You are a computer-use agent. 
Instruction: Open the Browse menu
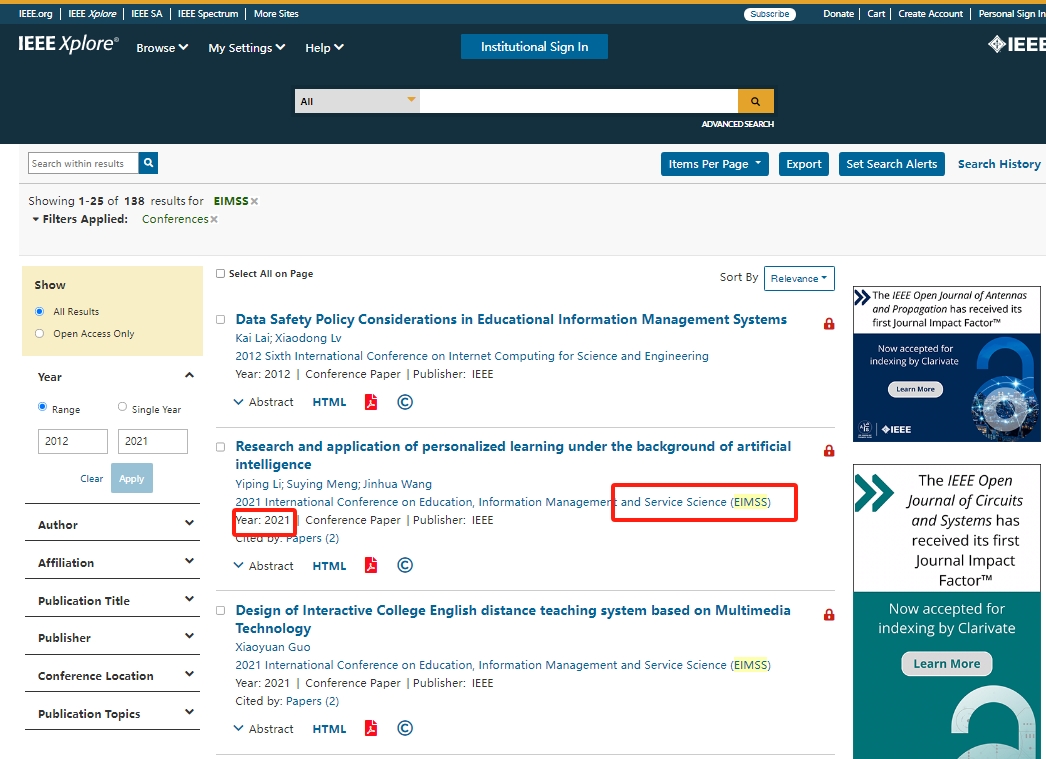click(162, 48)
